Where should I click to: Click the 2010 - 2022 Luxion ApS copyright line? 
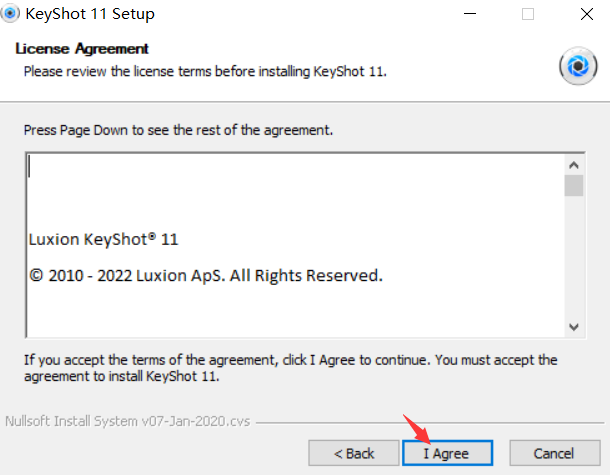pos(206,275)
